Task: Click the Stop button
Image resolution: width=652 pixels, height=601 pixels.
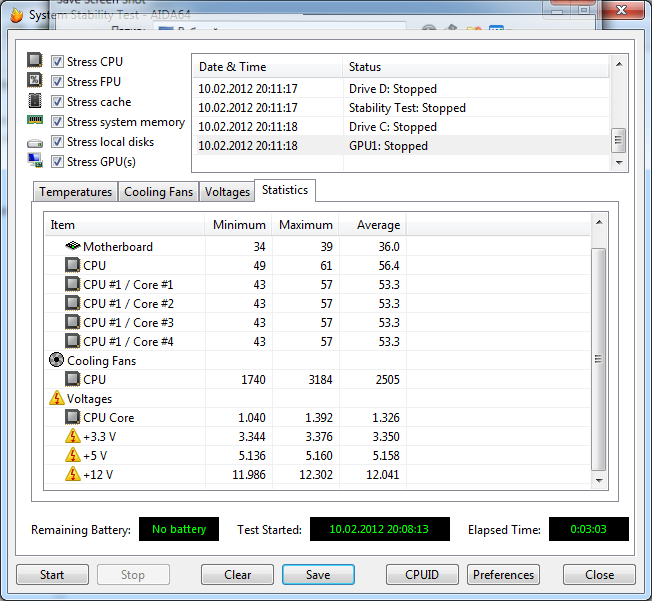Action: 133,574
